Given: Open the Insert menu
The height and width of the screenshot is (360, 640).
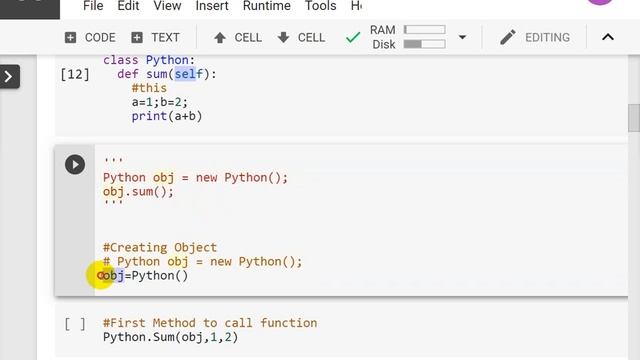Looking at the screenshot, I should (212, 6).
